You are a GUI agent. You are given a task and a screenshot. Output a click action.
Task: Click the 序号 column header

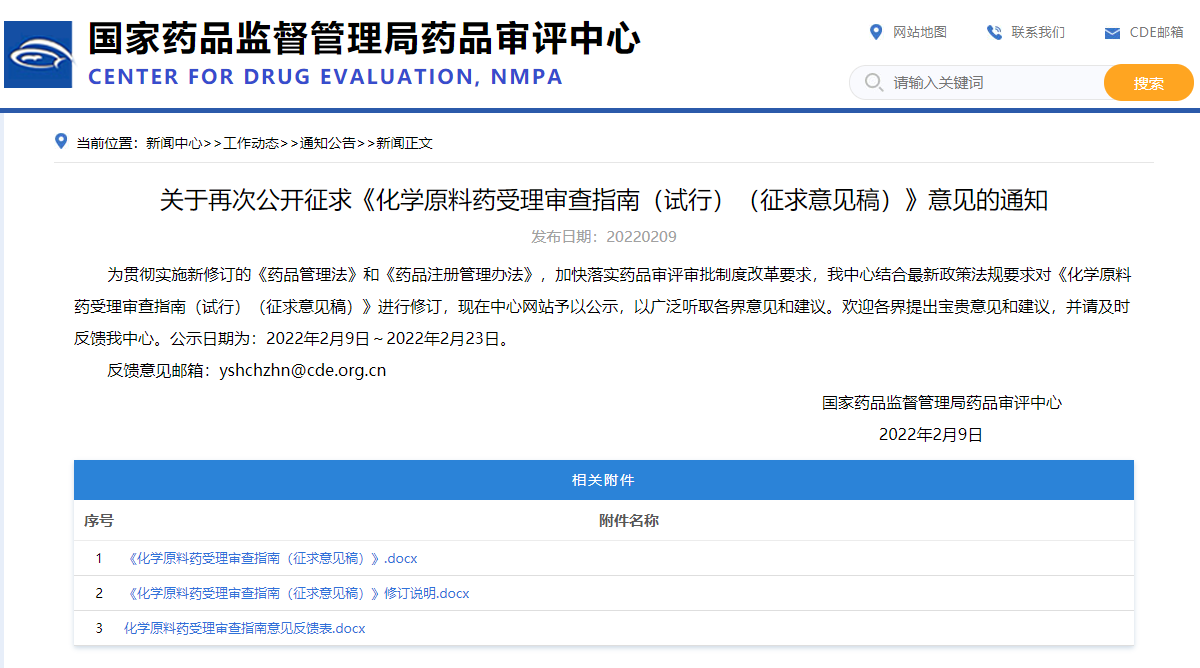click(x=99, y=521)
